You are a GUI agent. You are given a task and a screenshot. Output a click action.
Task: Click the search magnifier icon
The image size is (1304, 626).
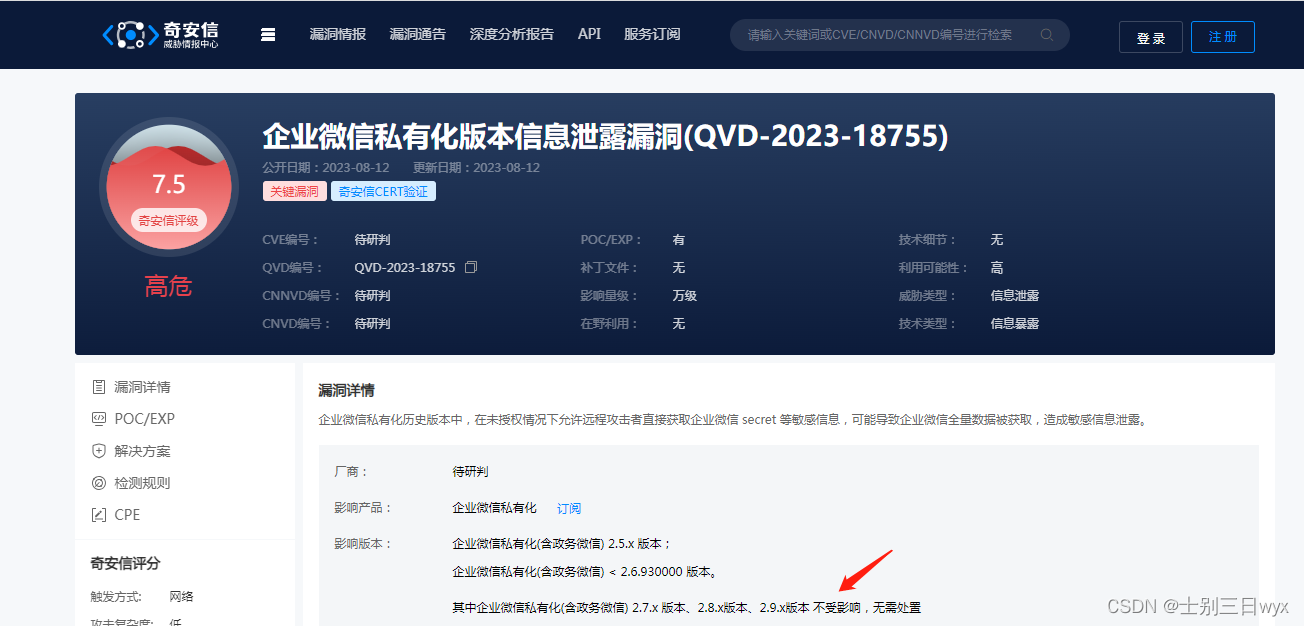click(x=1047, y=35)
